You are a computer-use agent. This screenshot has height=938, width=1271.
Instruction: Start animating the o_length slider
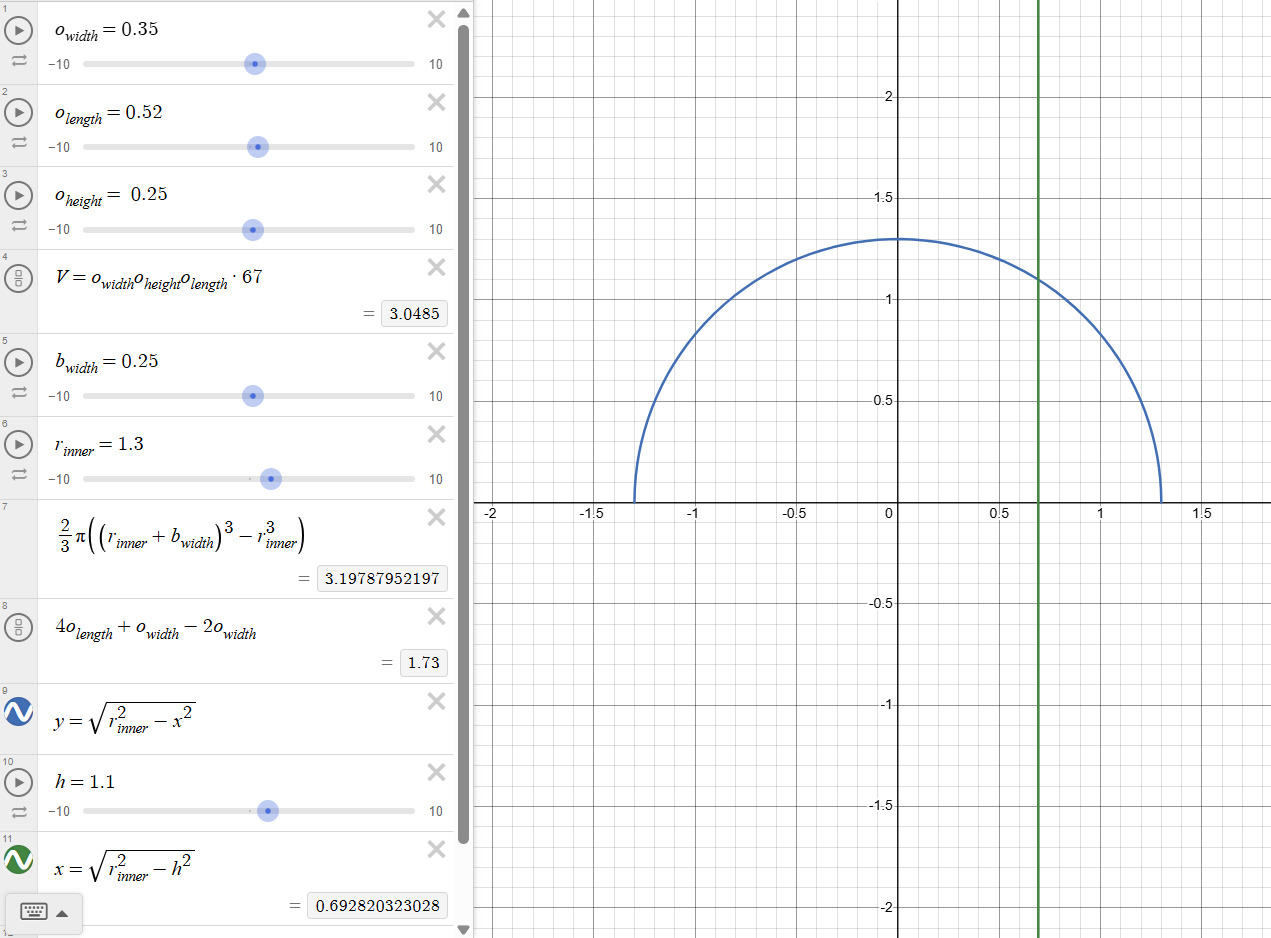(18, 112)
